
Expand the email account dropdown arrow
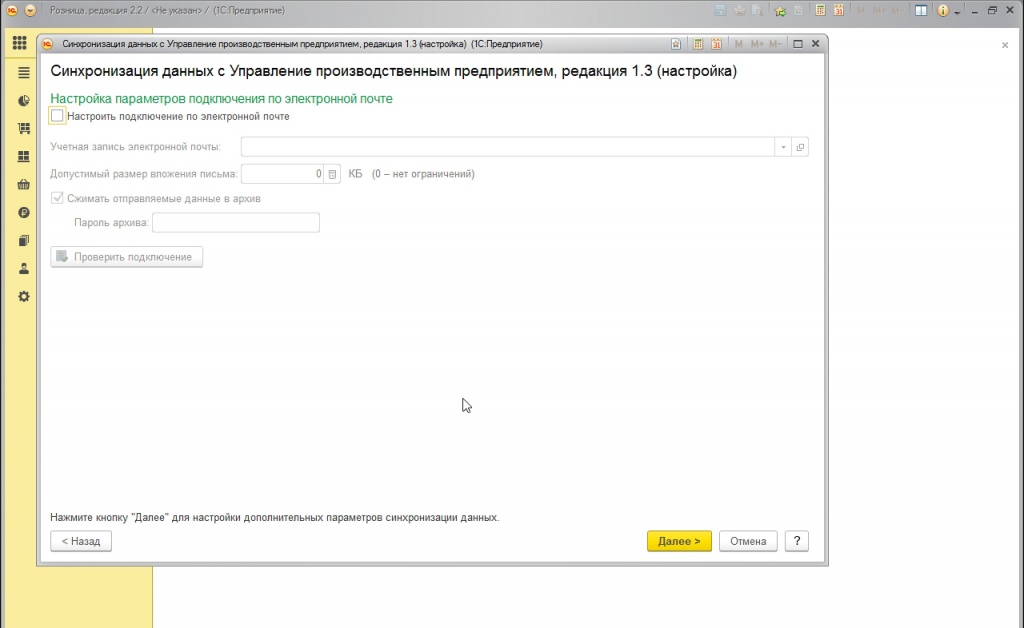pyautogui.click(x=782, y=147)
